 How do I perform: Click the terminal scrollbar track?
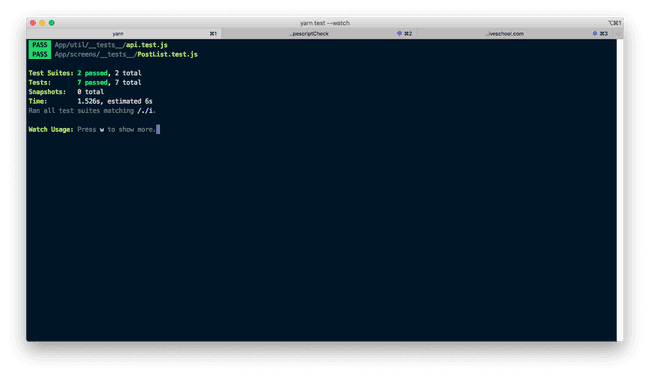pos(620,190)
